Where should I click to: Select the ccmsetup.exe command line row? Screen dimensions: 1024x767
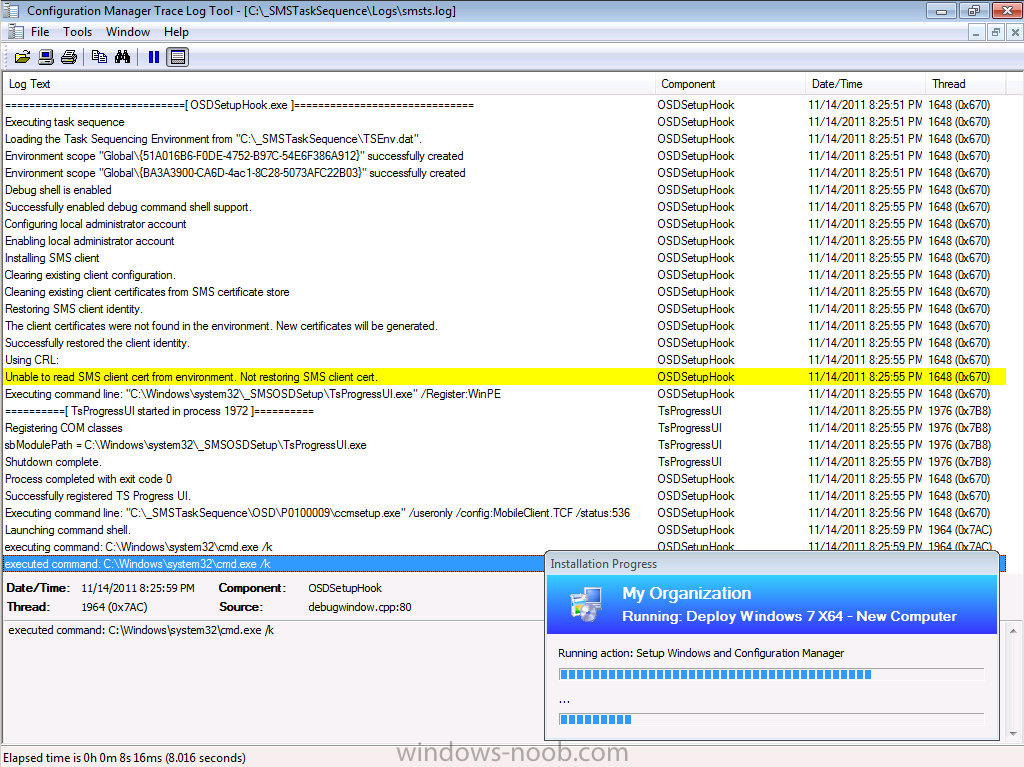505,513
